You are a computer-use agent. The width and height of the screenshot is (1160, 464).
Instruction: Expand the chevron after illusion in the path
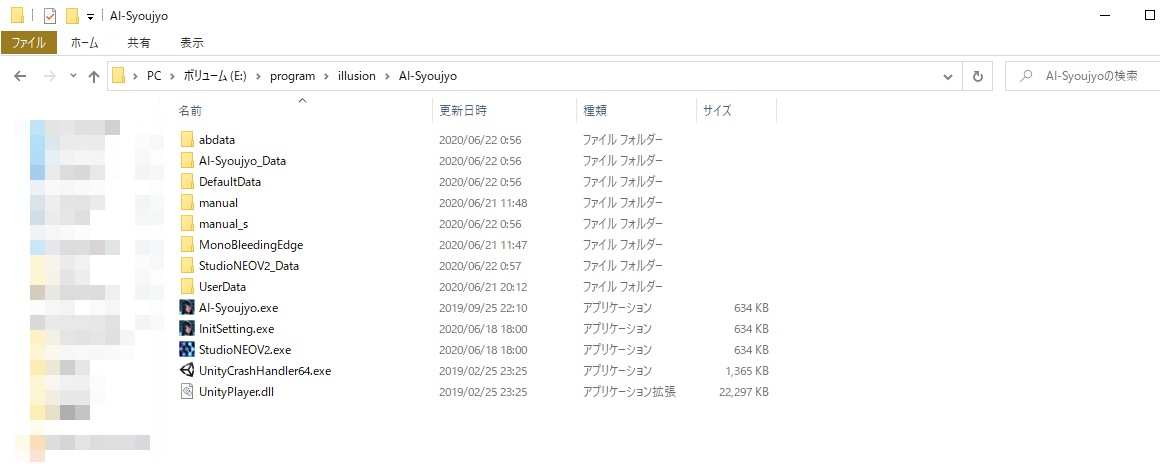pyautogui.click(x=387, y=75)
